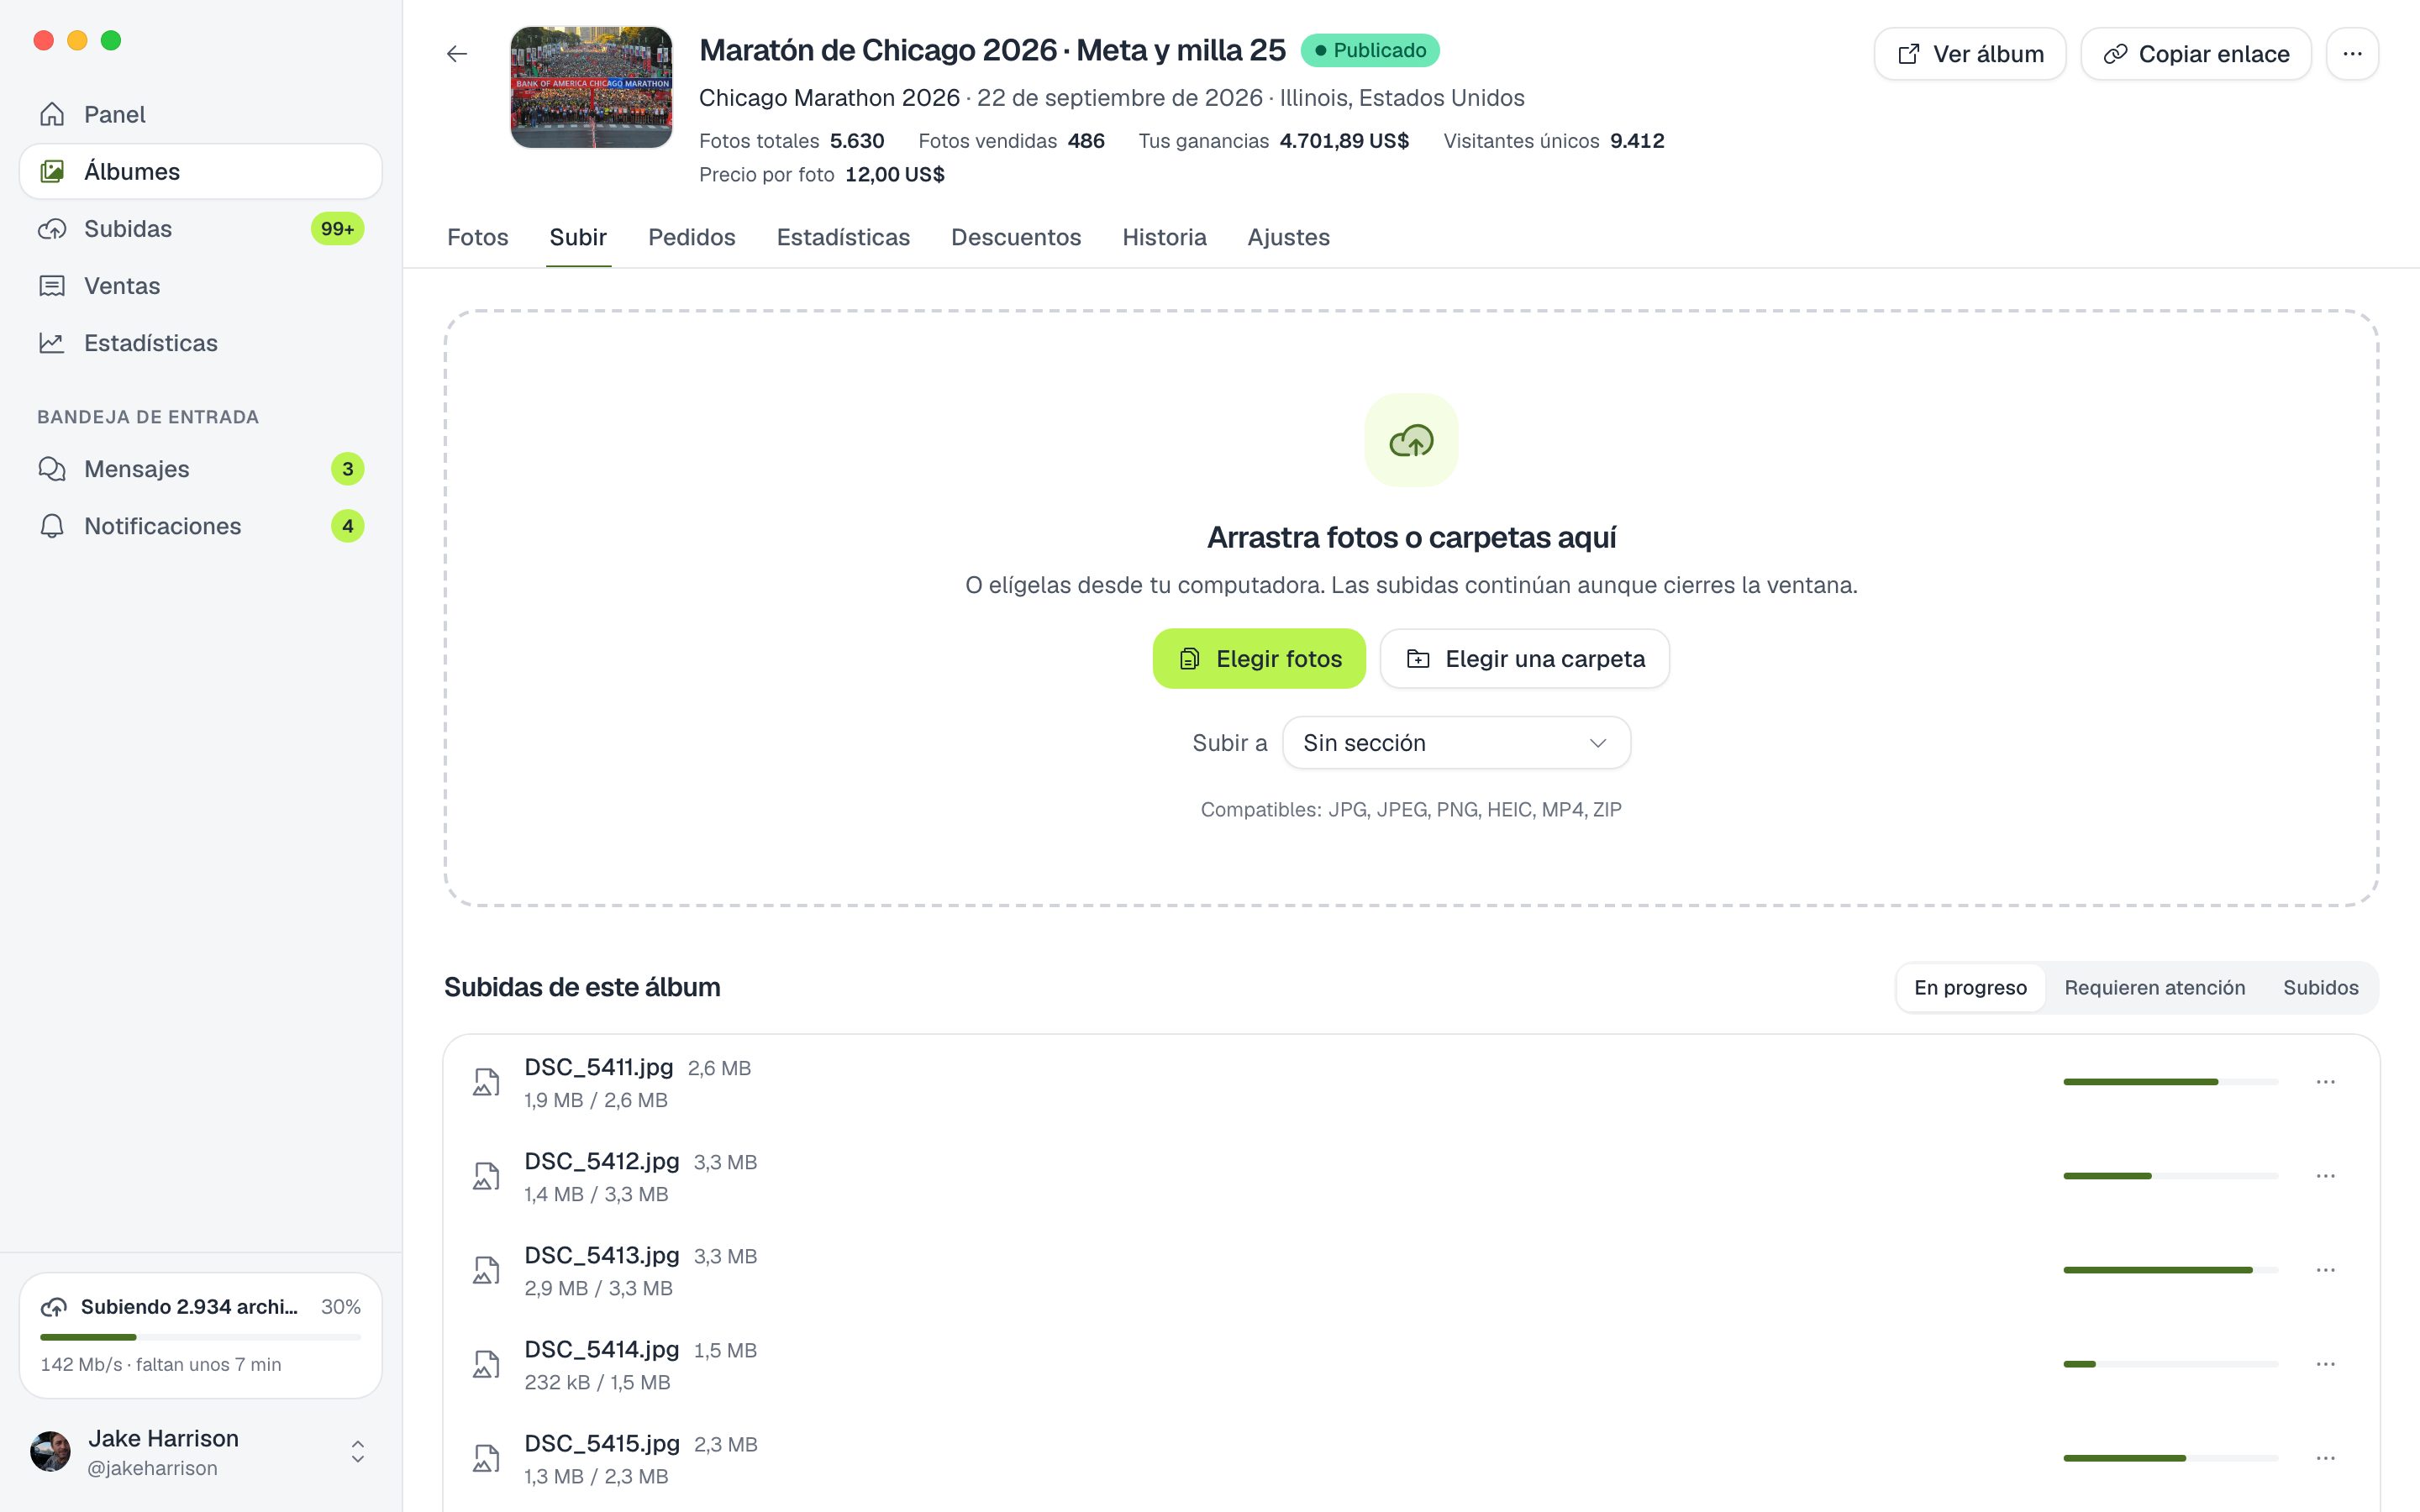Filter uploads by Requieren atención

tap(2155, 988)
